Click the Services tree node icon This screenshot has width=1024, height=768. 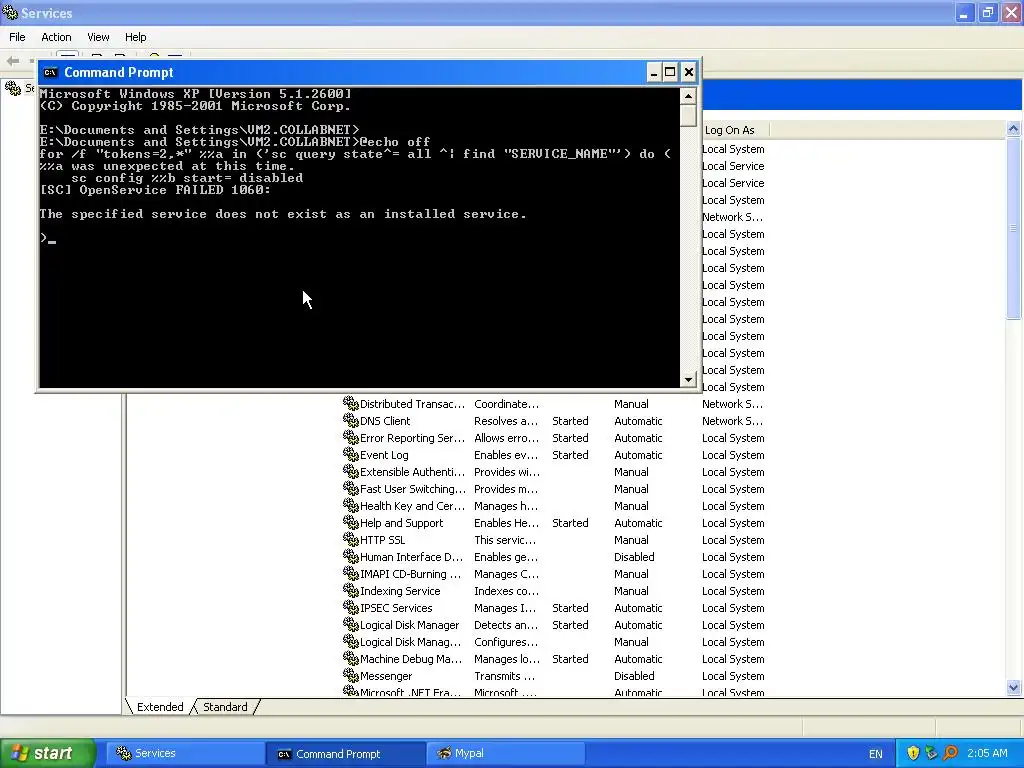tap(13, 88)
